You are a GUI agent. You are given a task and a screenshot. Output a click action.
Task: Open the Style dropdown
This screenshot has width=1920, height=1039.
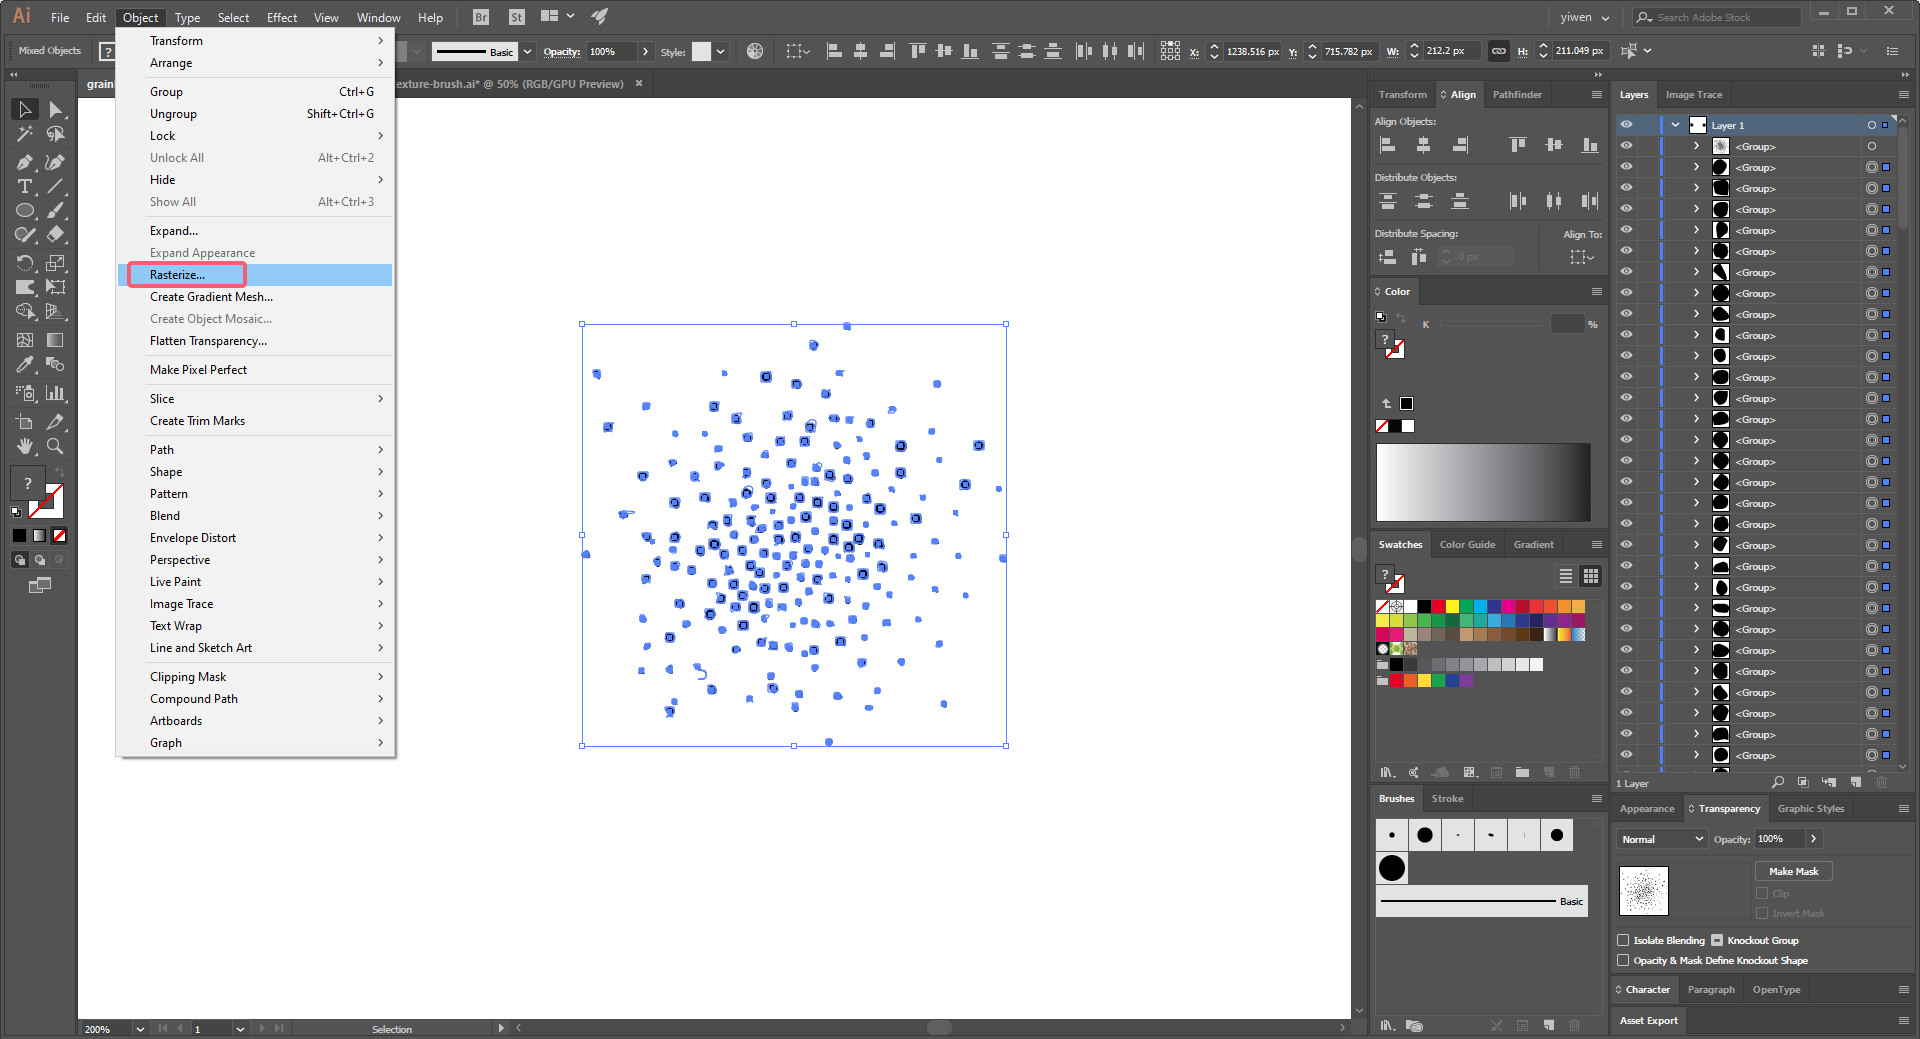tap(720, 51)
